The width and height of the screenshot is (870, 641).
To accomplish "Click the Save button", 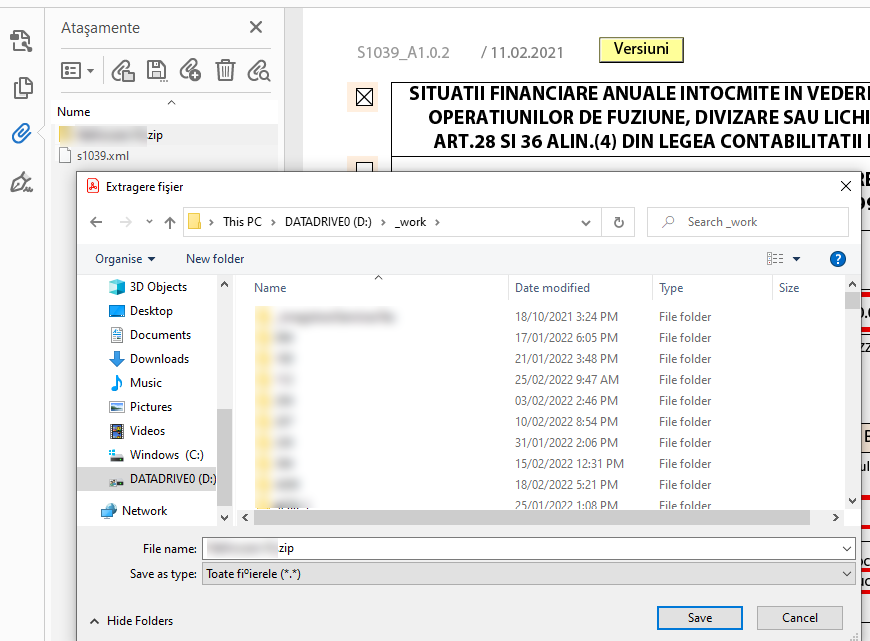I will click(x=700, y=618).
